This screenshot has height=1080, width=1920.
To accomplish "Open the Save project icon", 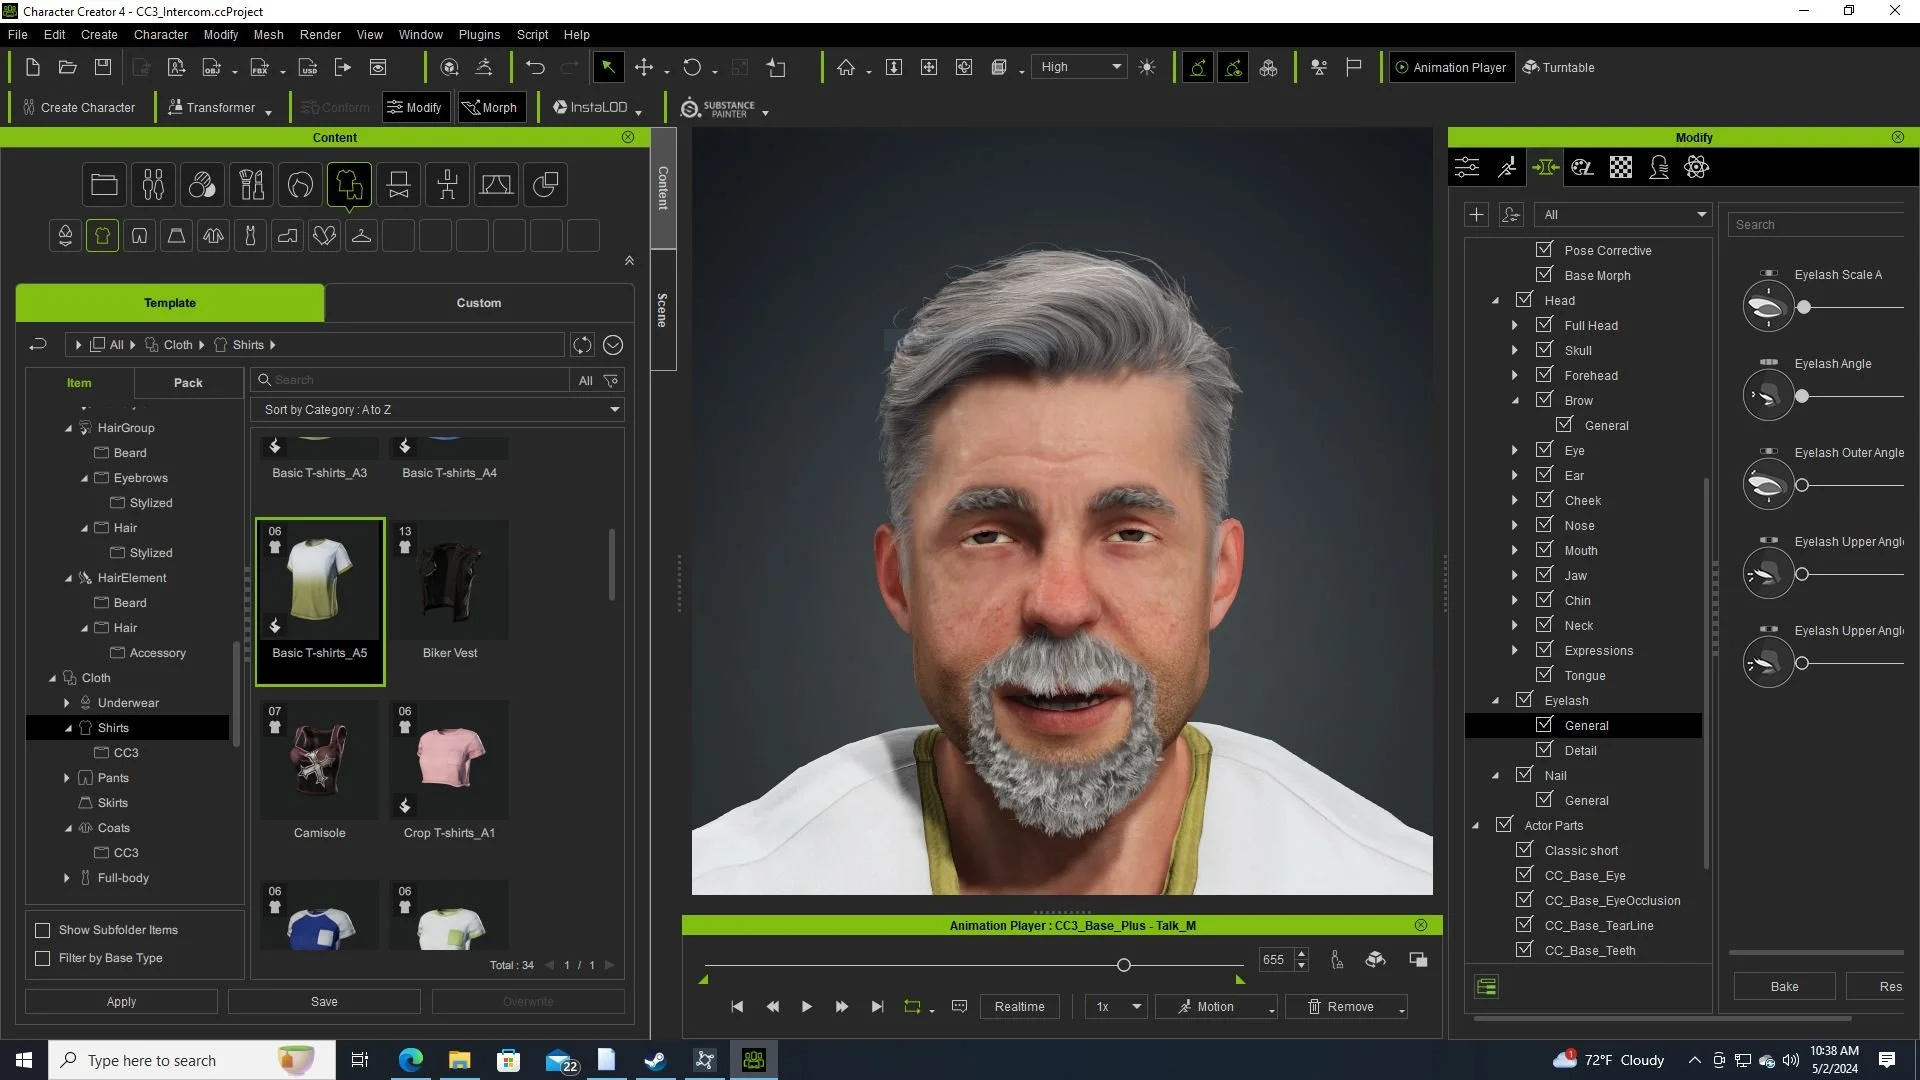I will (103, 67).
